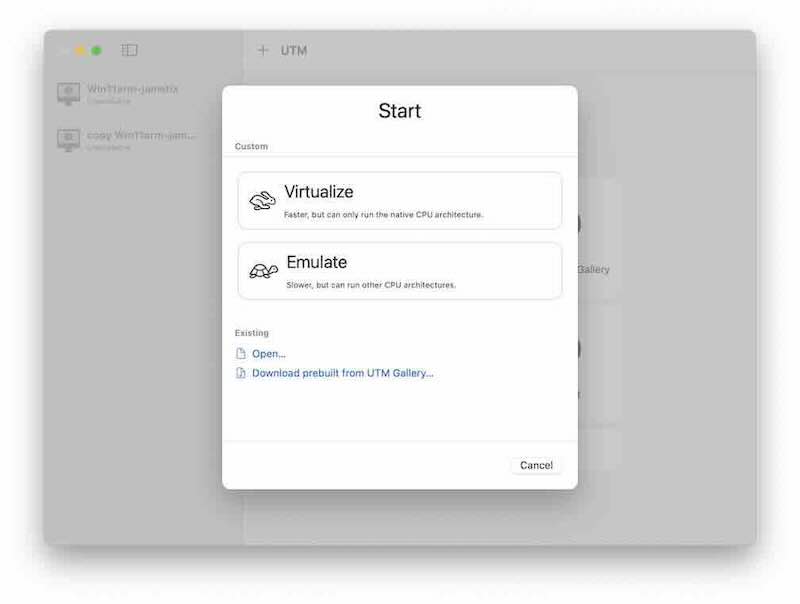Image resolution: width=800 pixels, height=604 pixels.
Task: Toggle the sidebar panel icon
Action: tap(129, 50)
